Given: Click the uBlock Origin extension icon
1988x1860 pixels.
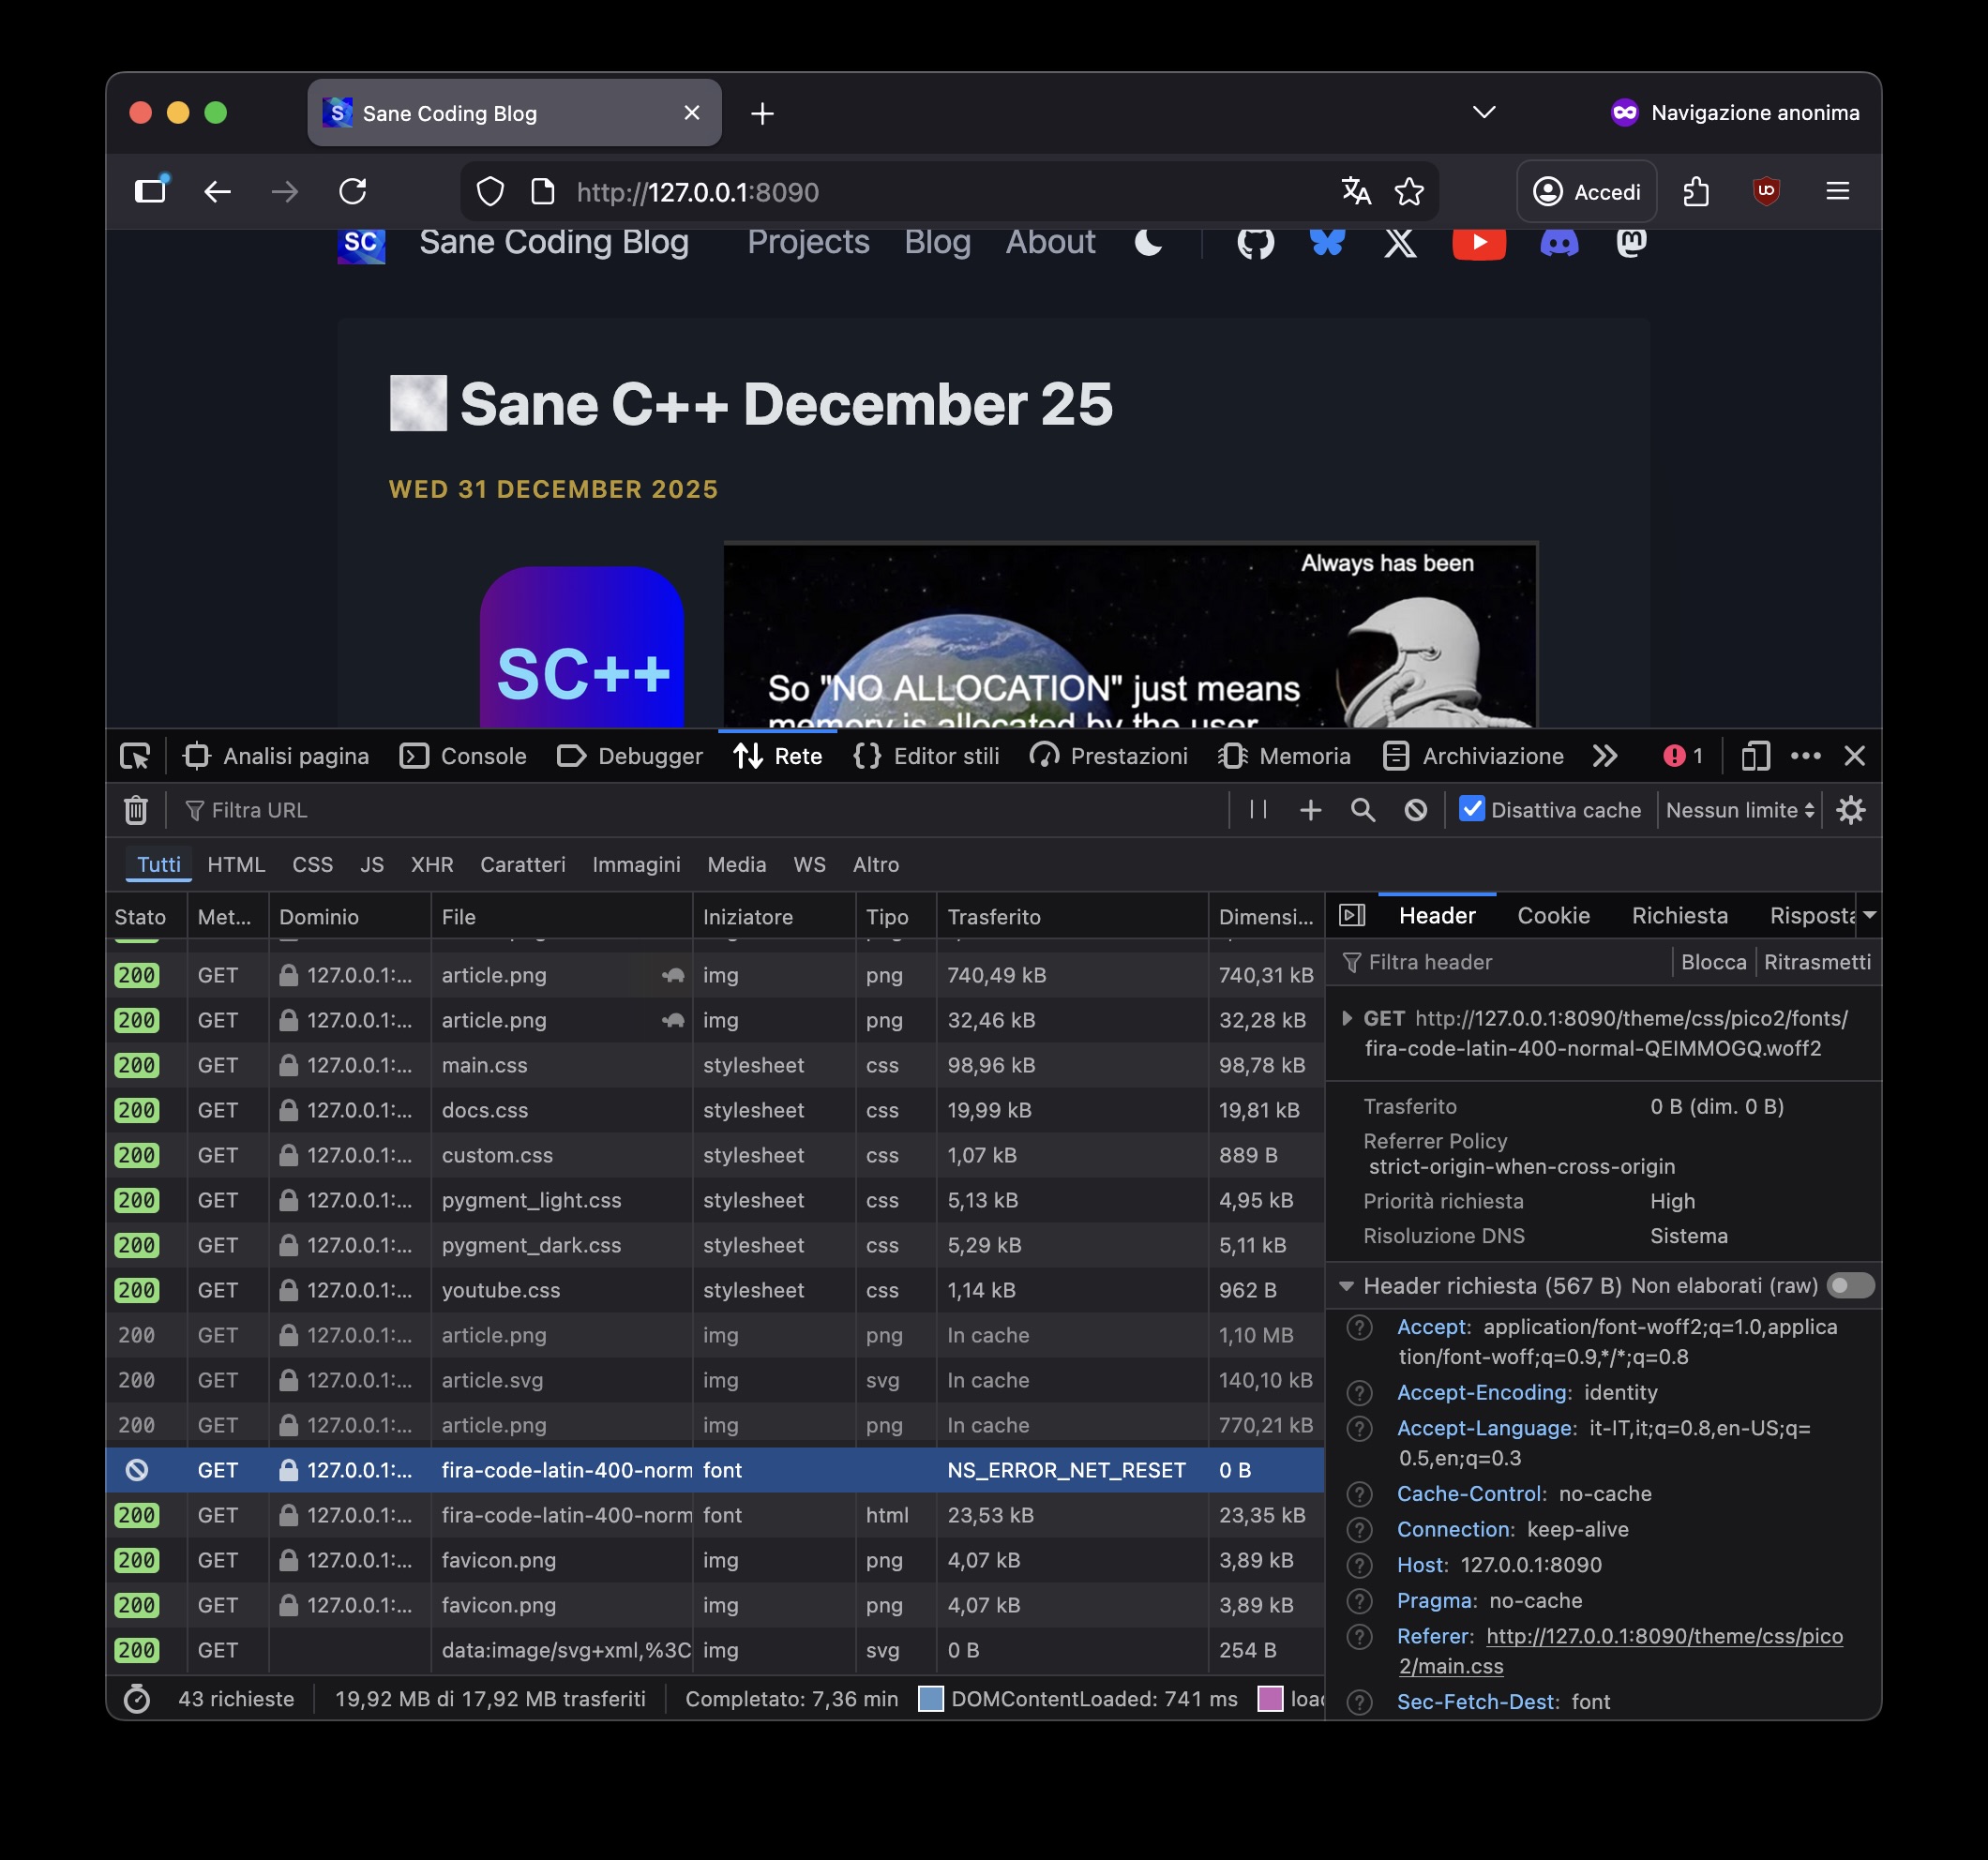Looking at the screenshot, I should click(1766, 191).
